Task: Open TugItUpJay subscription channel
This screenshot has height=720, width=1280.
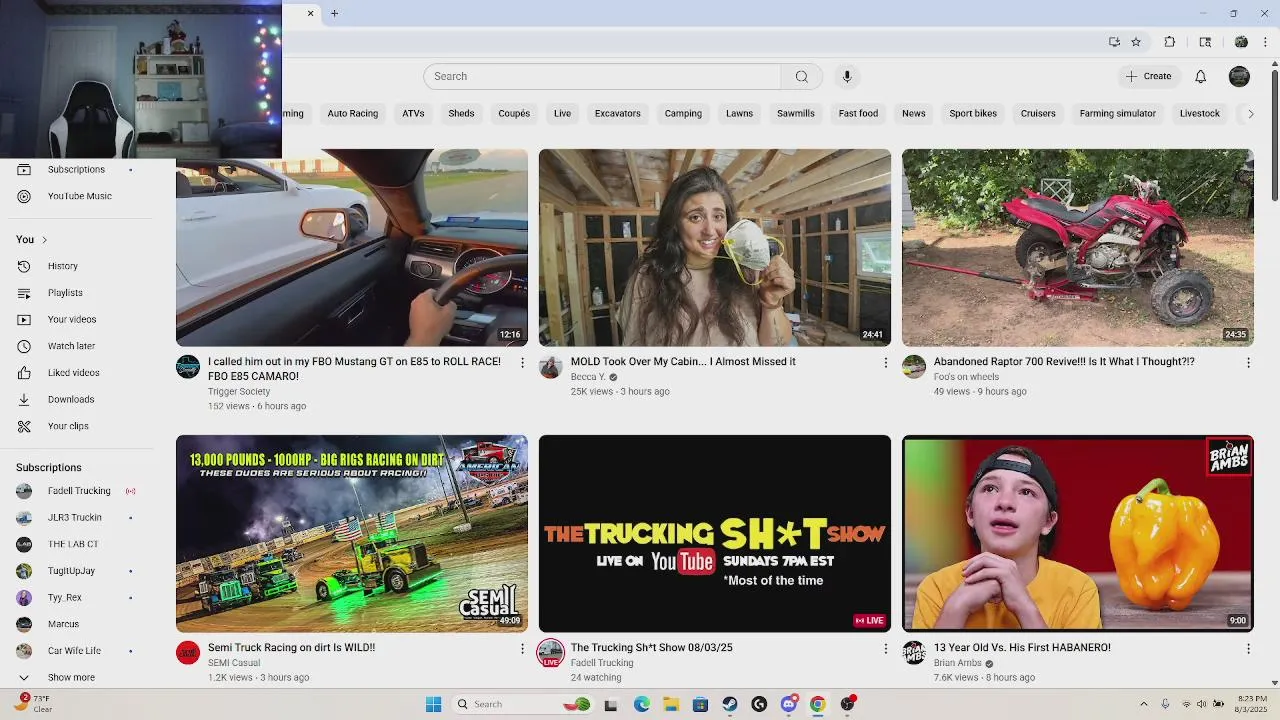Action: pos(71,571)
